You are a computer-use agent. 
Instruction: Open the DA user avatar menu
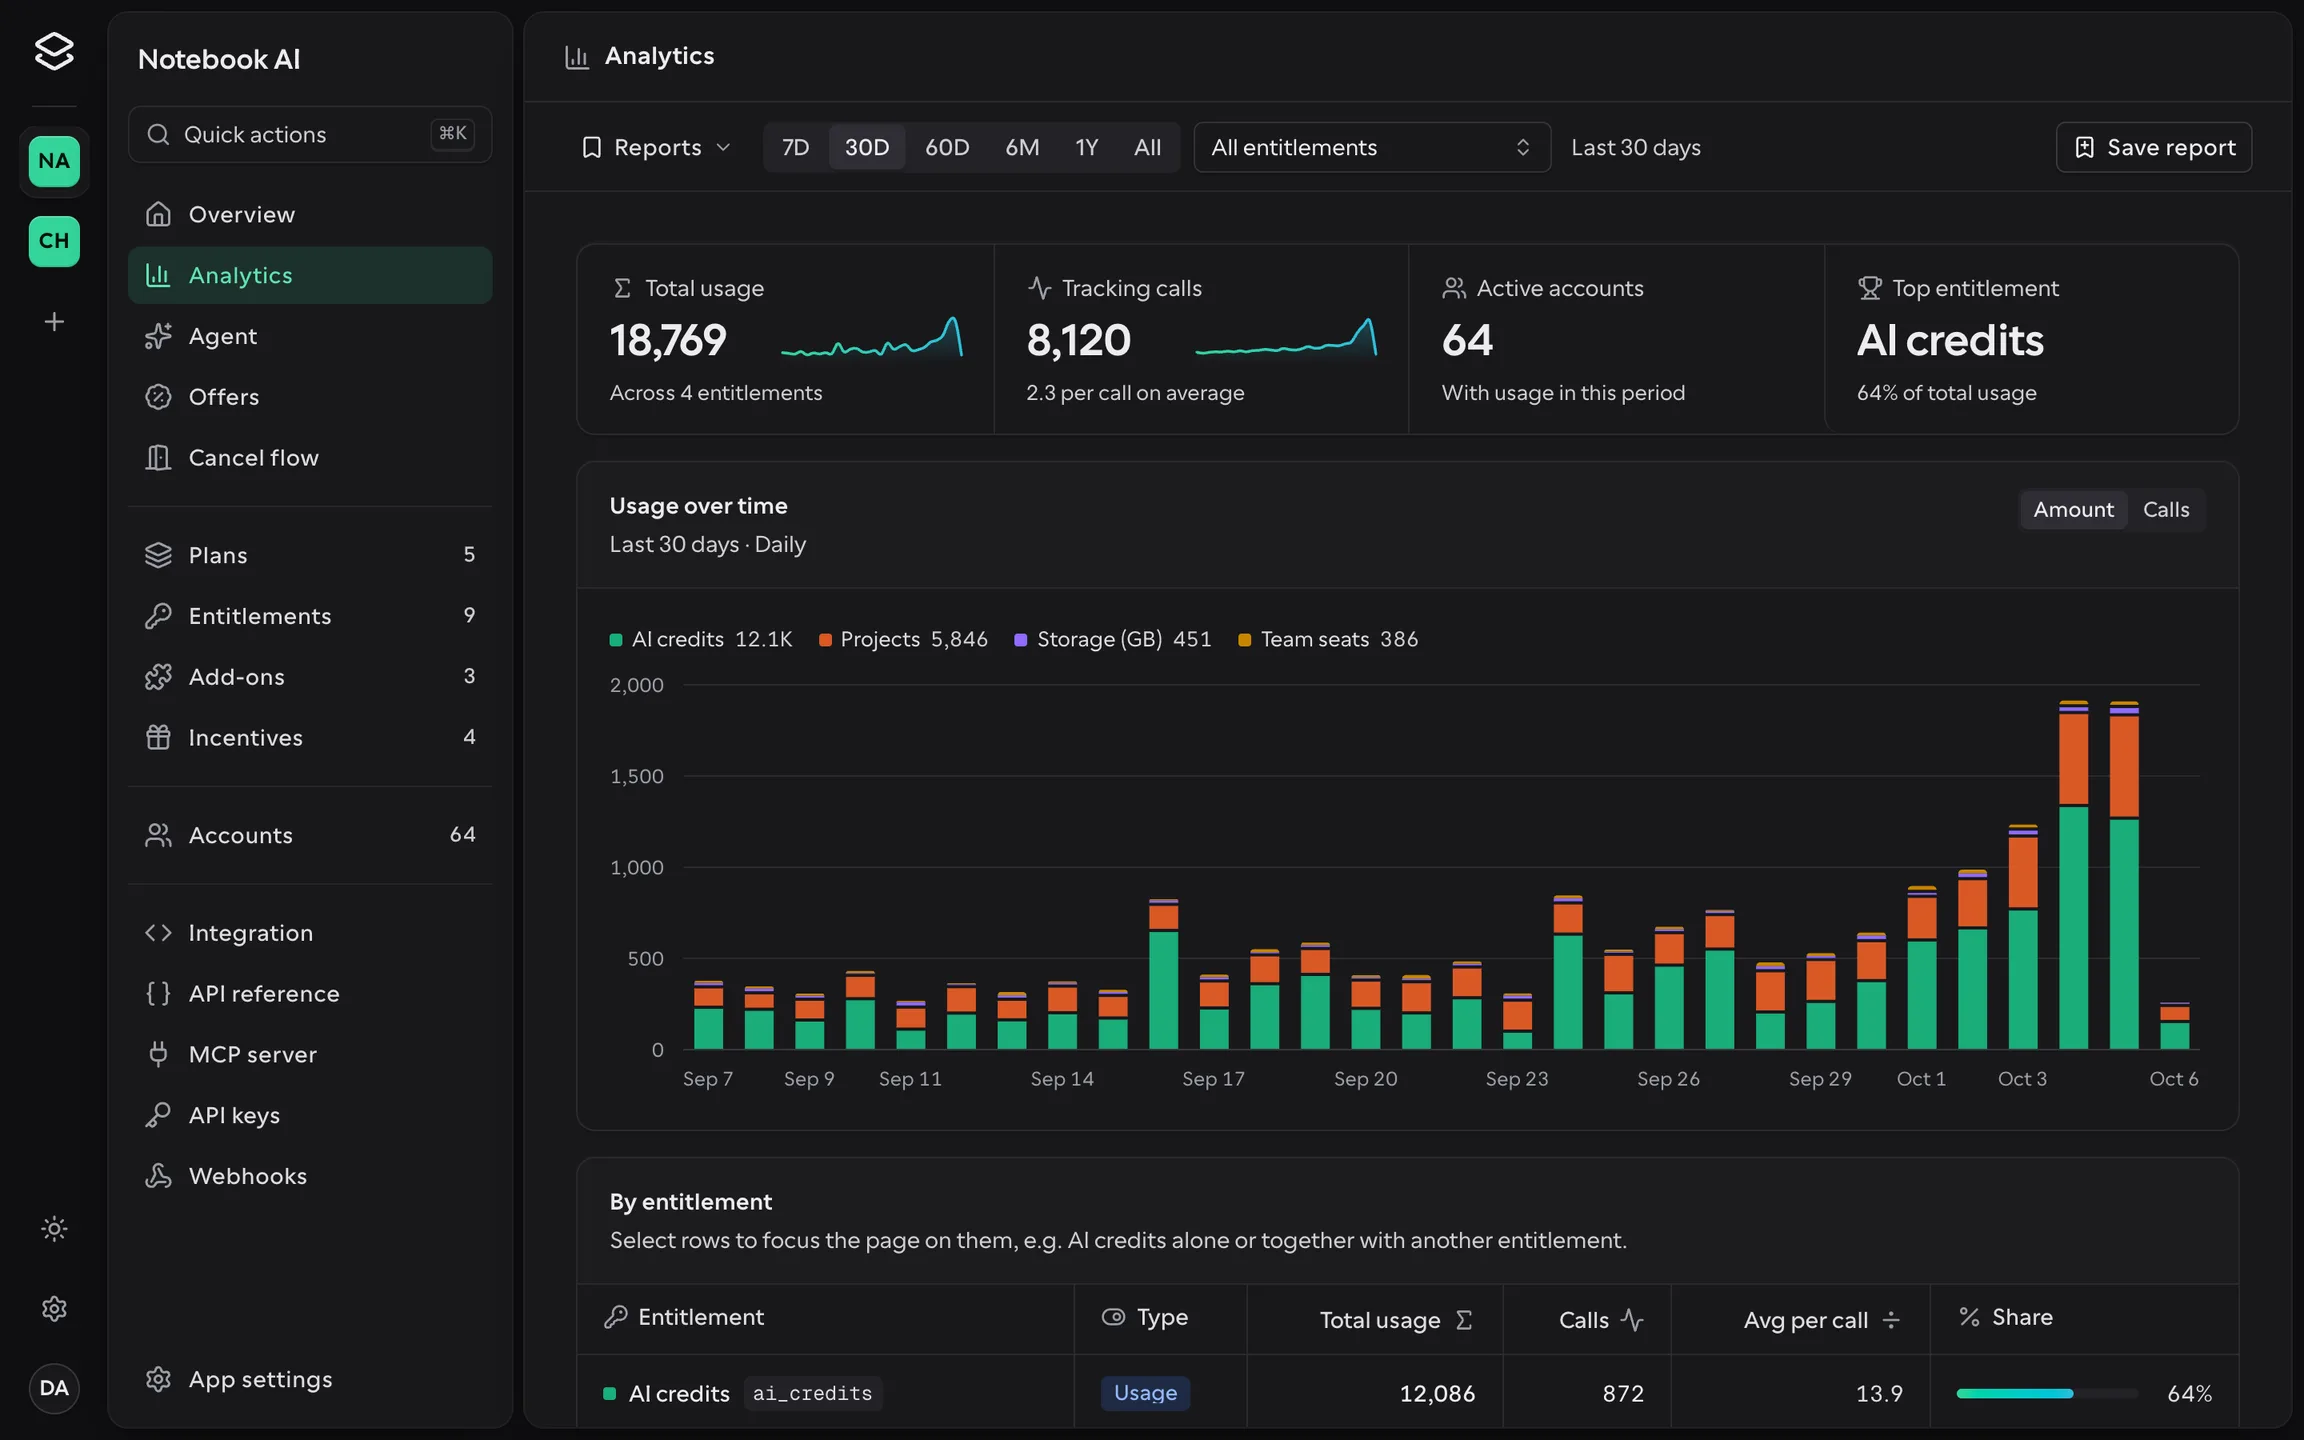coord(54,1388)
